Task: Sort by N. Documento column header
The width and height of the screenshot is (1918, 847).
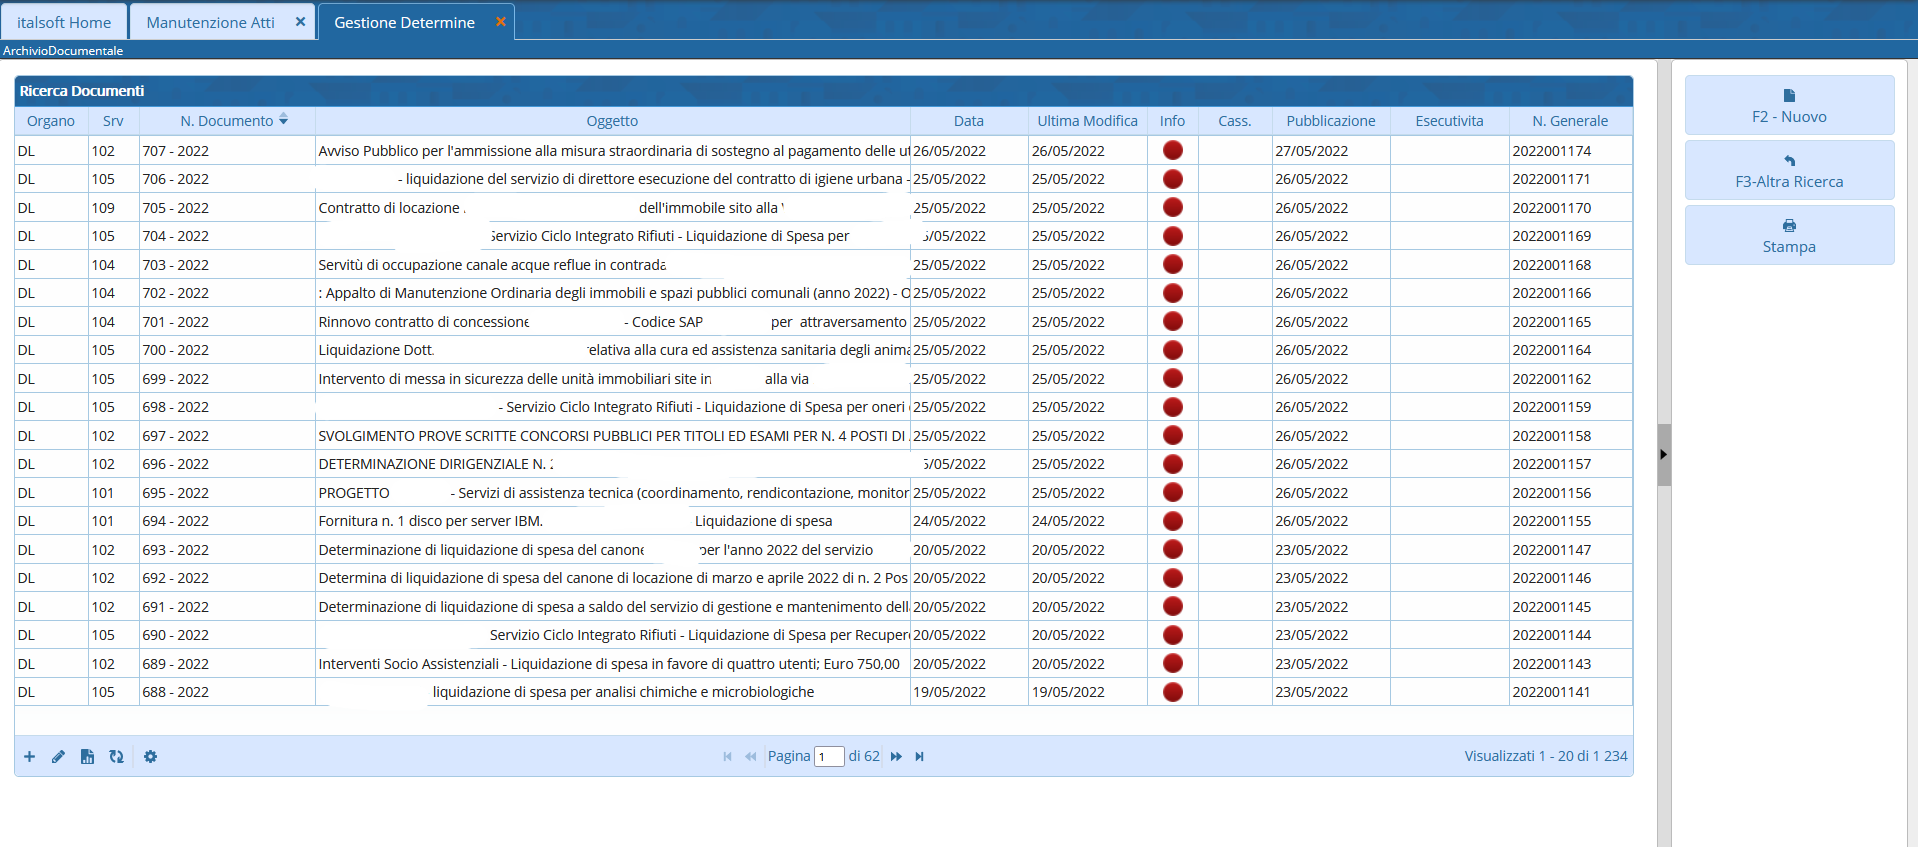Action: coord(227,121)
